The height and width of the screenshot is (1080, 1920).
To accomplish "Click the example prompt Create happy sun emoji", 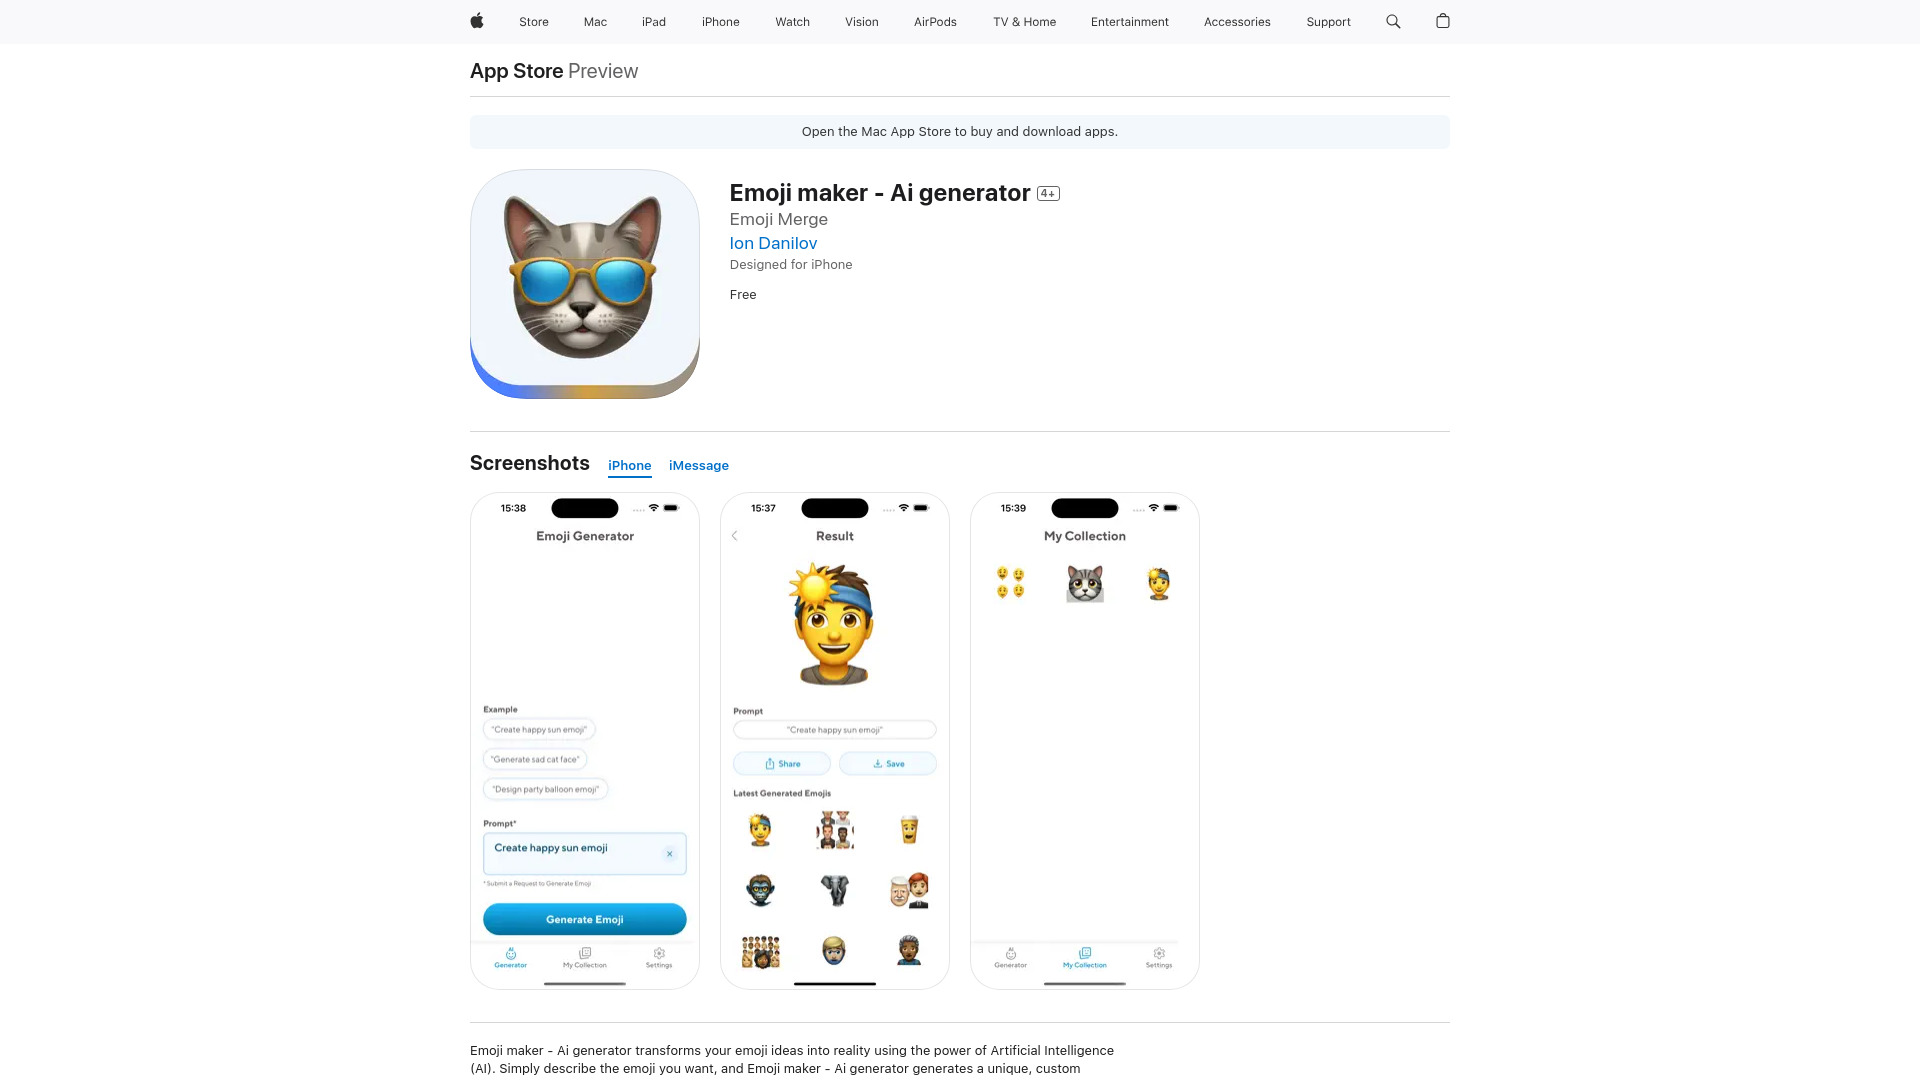I will click(538, 729).
